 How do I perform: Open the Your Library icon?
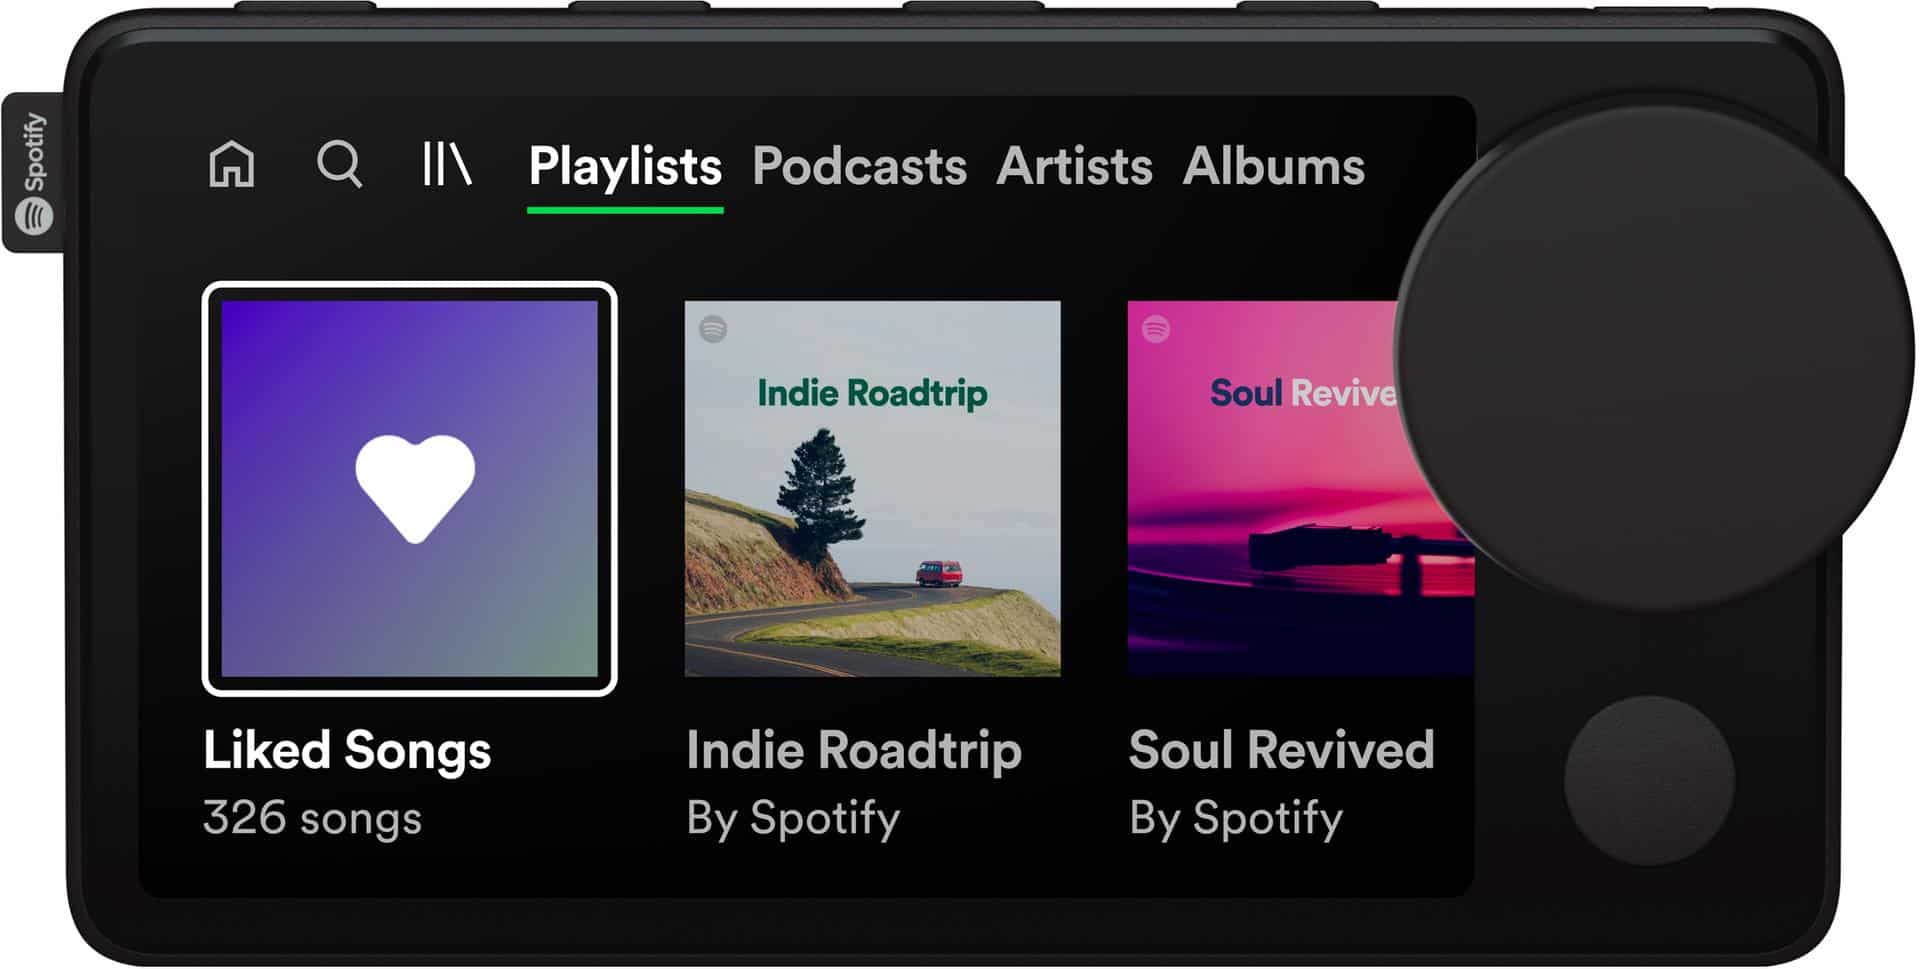[447, 164]
